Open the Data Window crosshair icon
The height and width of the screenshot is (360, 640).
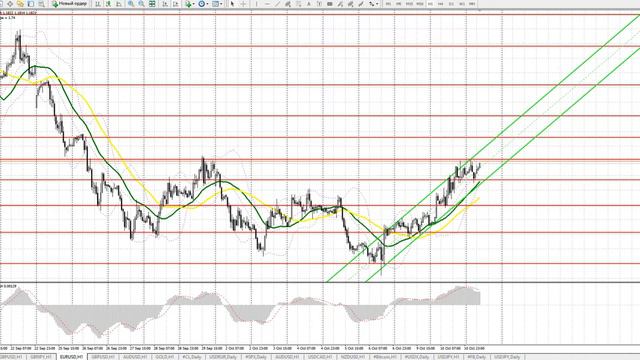coord(10,4)
